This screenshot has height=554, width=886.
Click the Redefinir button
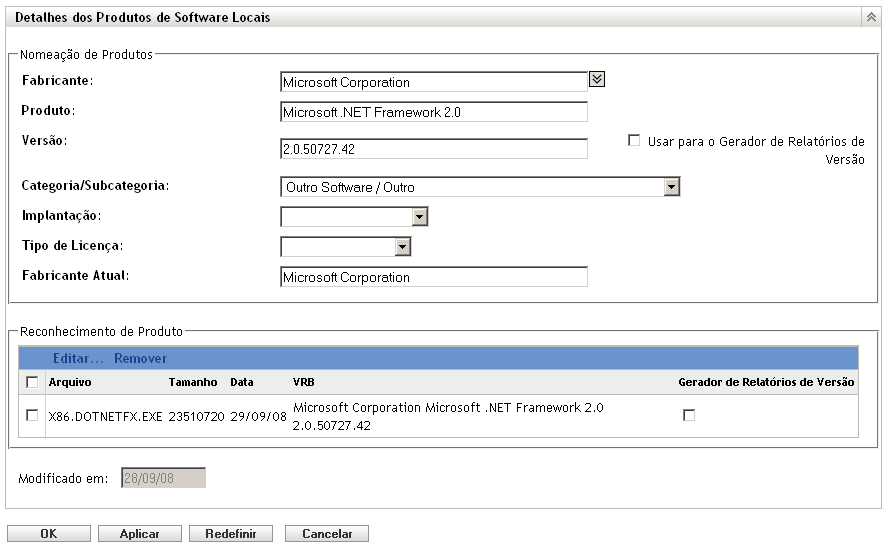coord(231,534)
